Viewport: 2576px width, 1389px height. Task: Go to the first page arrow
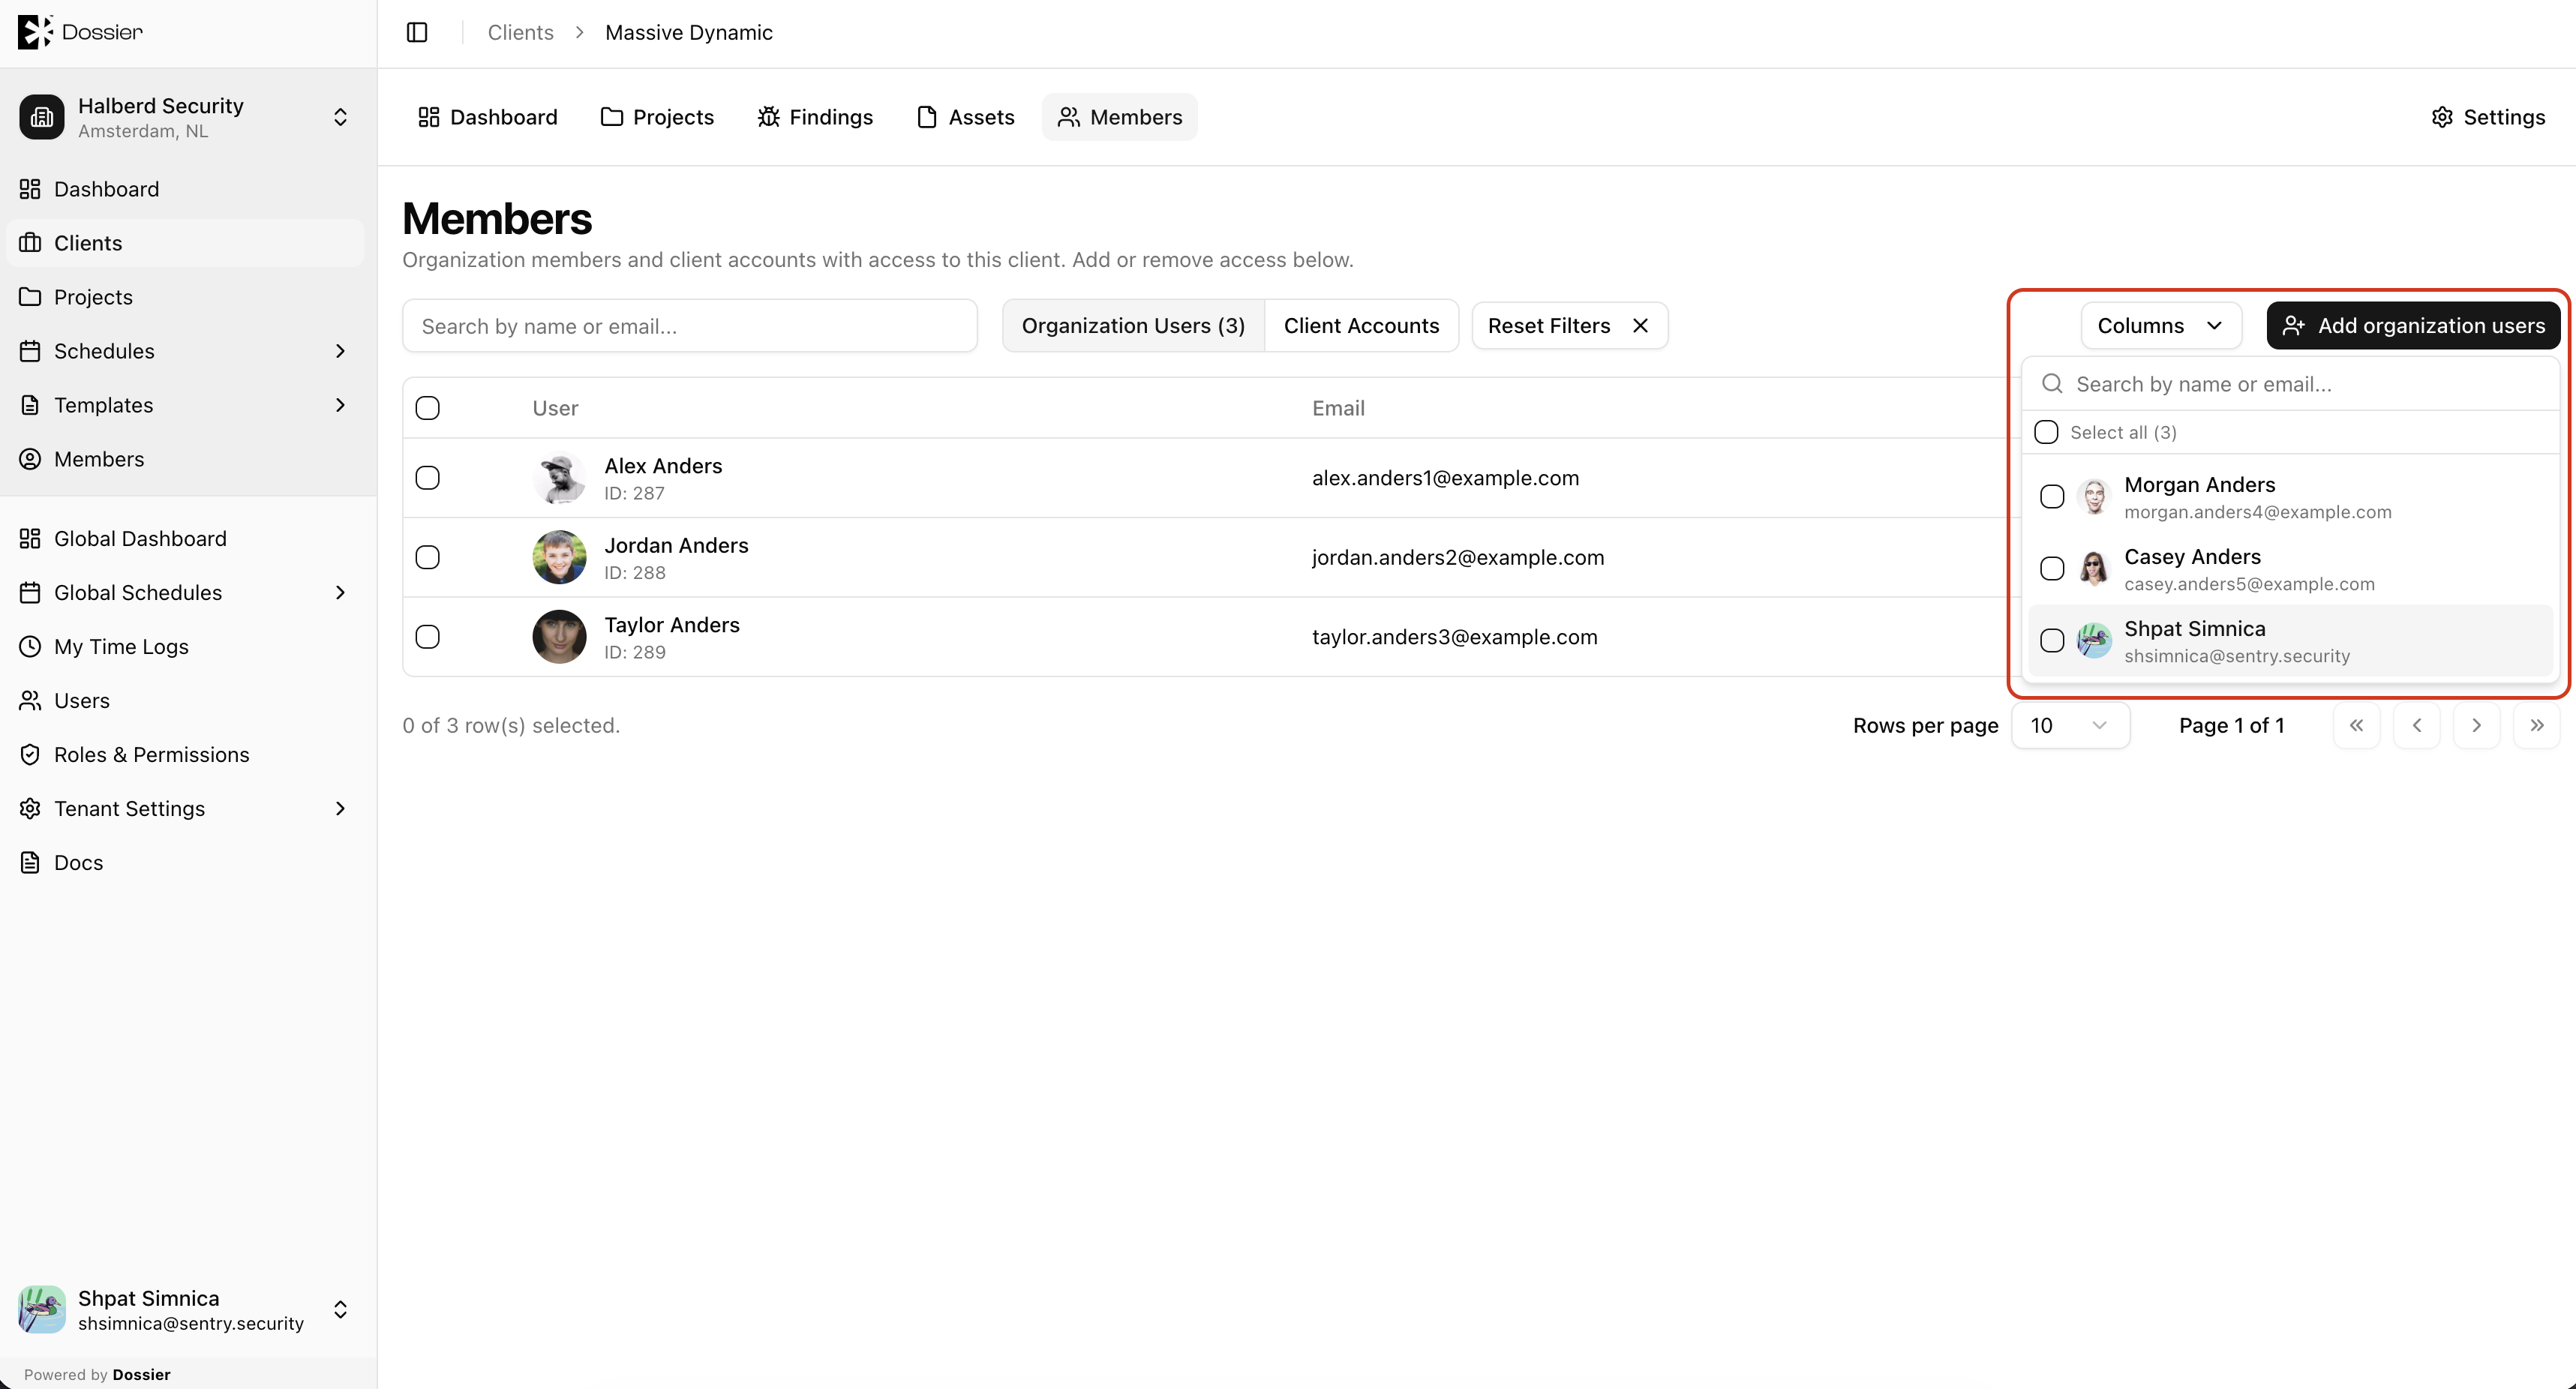(x=2356, y=725)
